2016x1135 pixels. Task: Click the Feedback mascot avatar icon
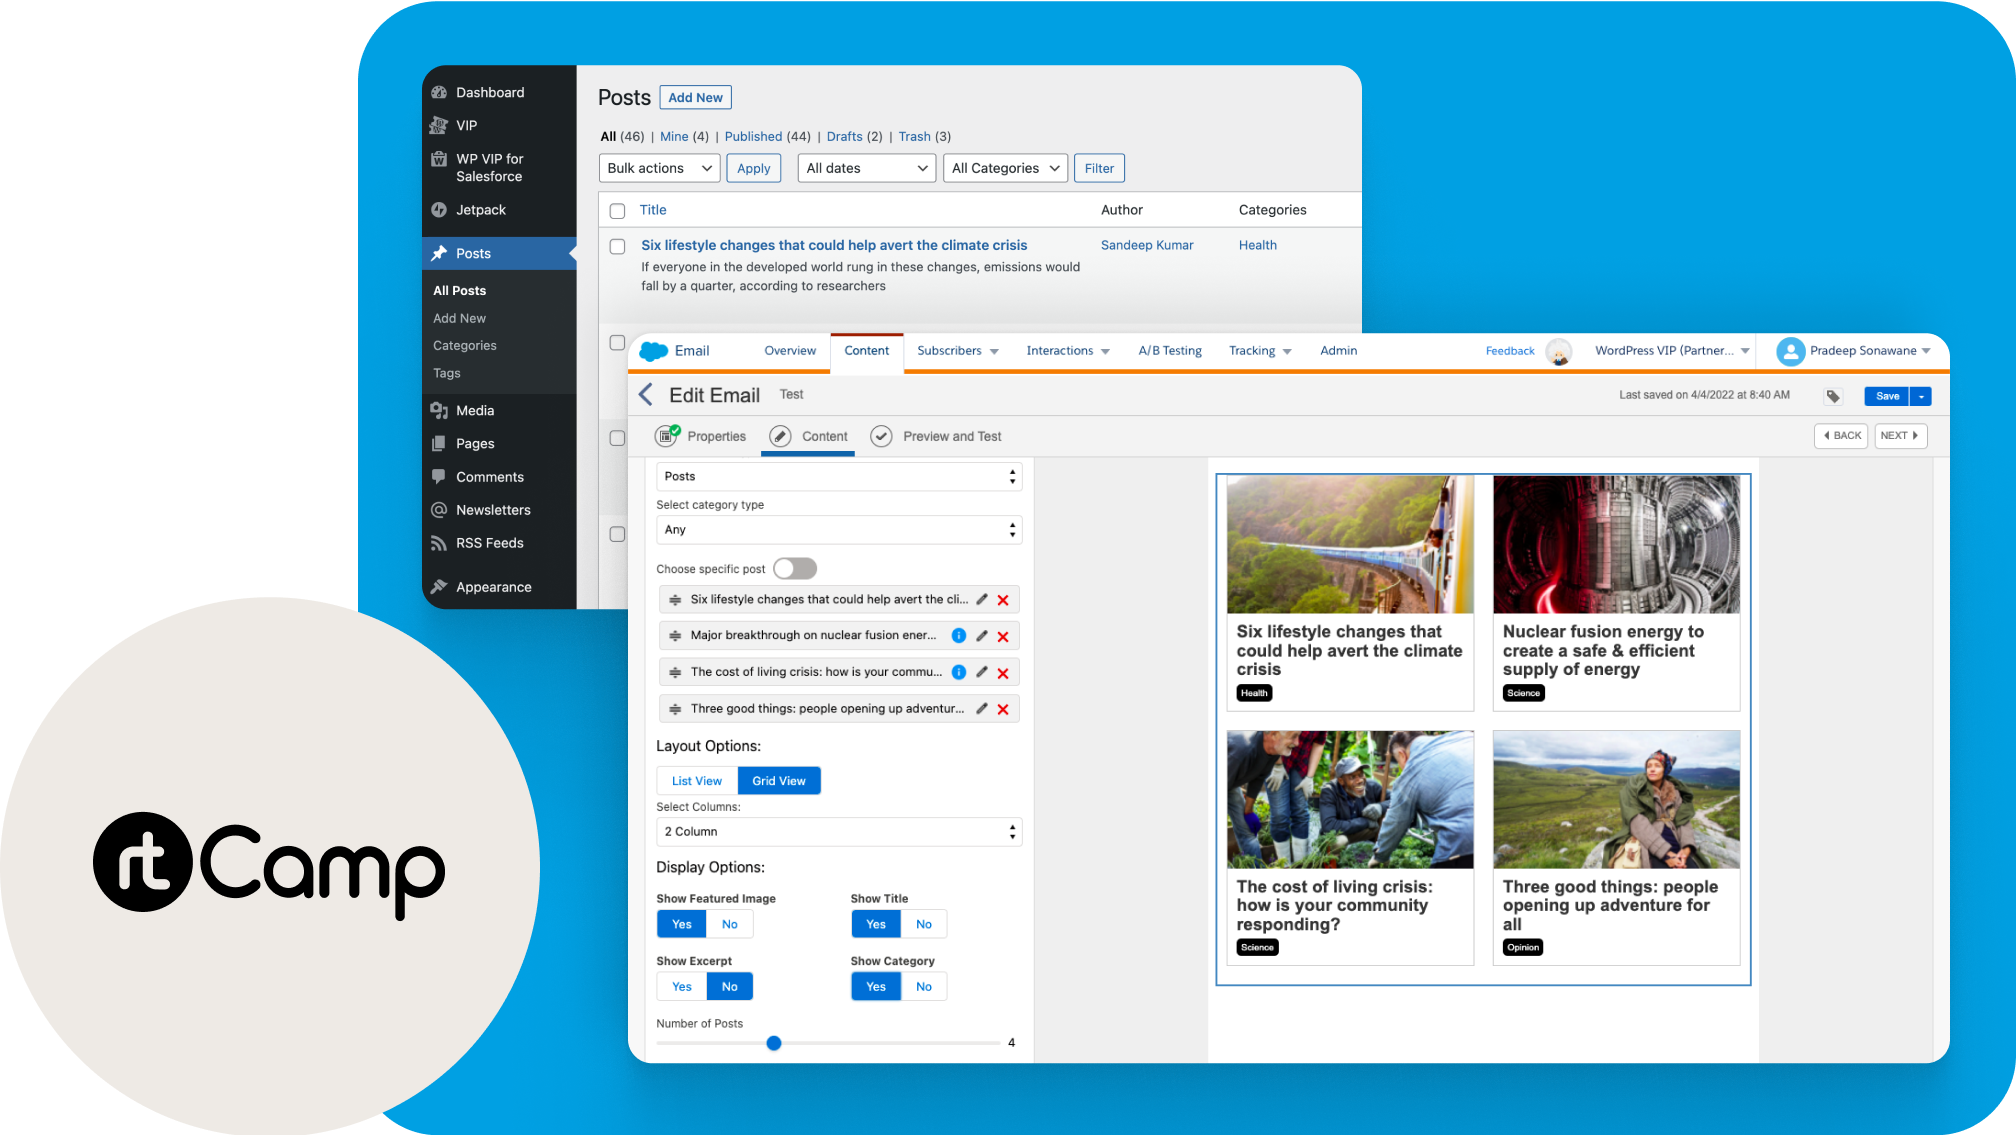point(1558,351)
